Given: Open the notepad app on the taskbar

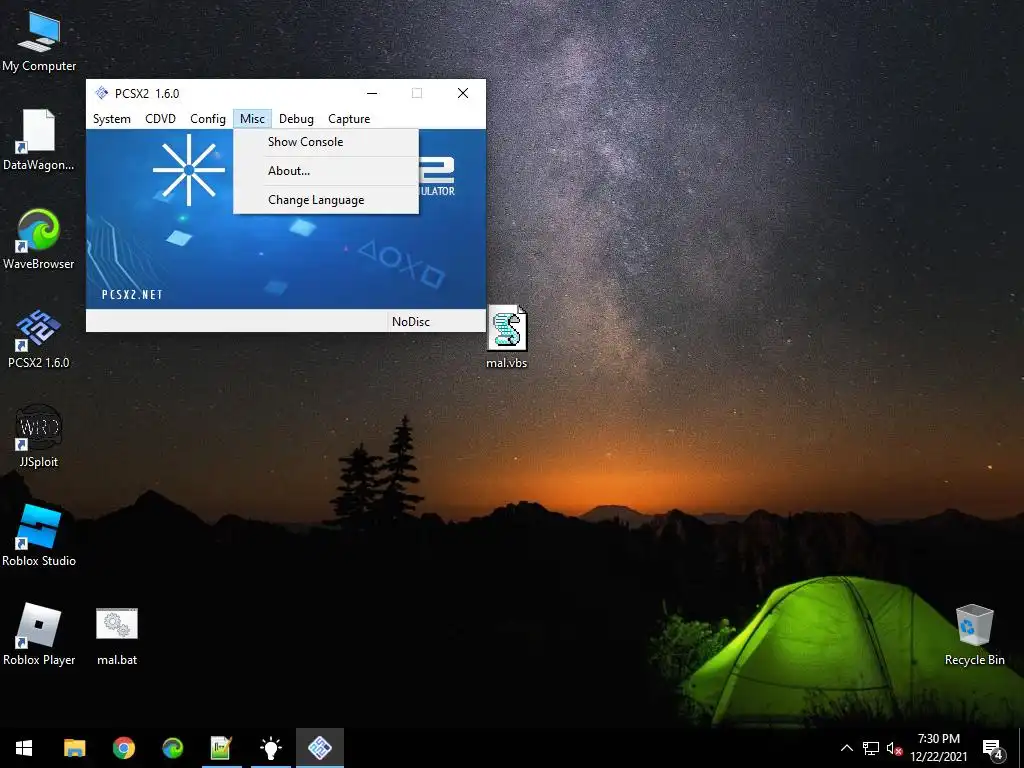Looking at the screenshot, I should [x=221, y=748].
